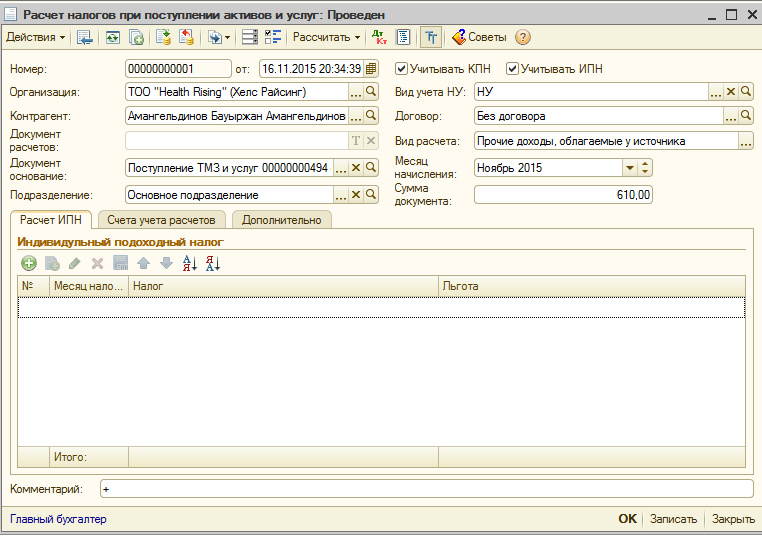Click the refresh (reread) toolbar icon
This screenshot has width=762, height=537.
113,37
